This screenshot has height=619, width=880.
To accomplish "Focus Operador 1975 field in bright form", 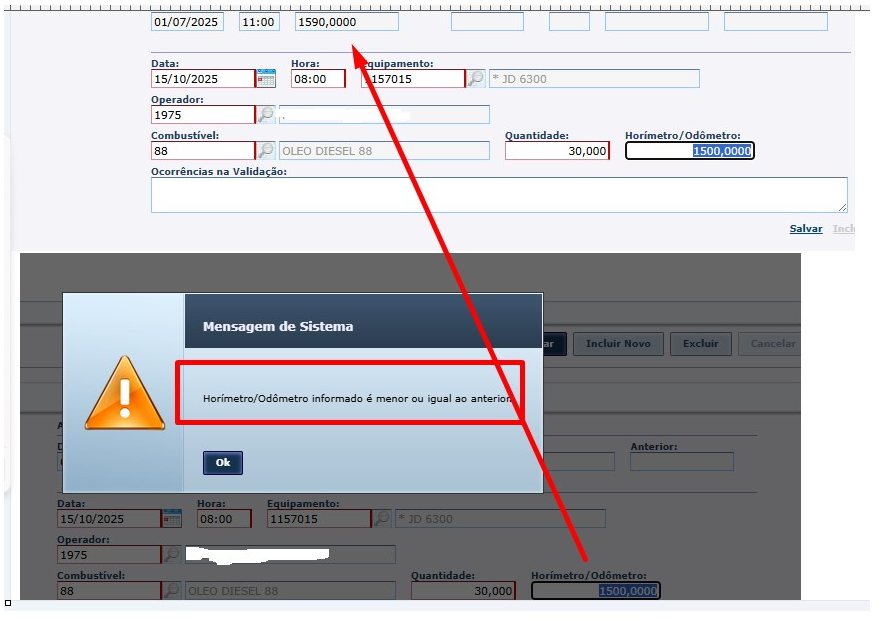I will [203, 114].
